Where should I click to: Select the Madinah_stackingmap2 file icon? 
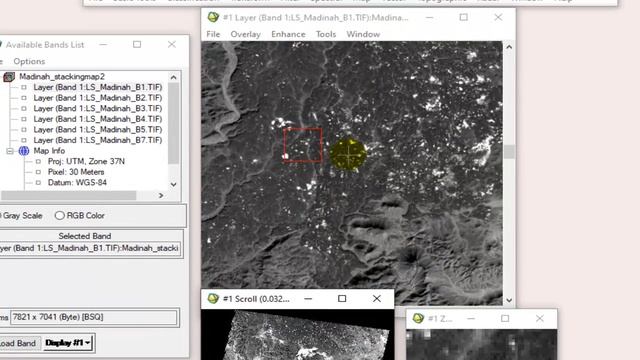(x=9, y=77)
